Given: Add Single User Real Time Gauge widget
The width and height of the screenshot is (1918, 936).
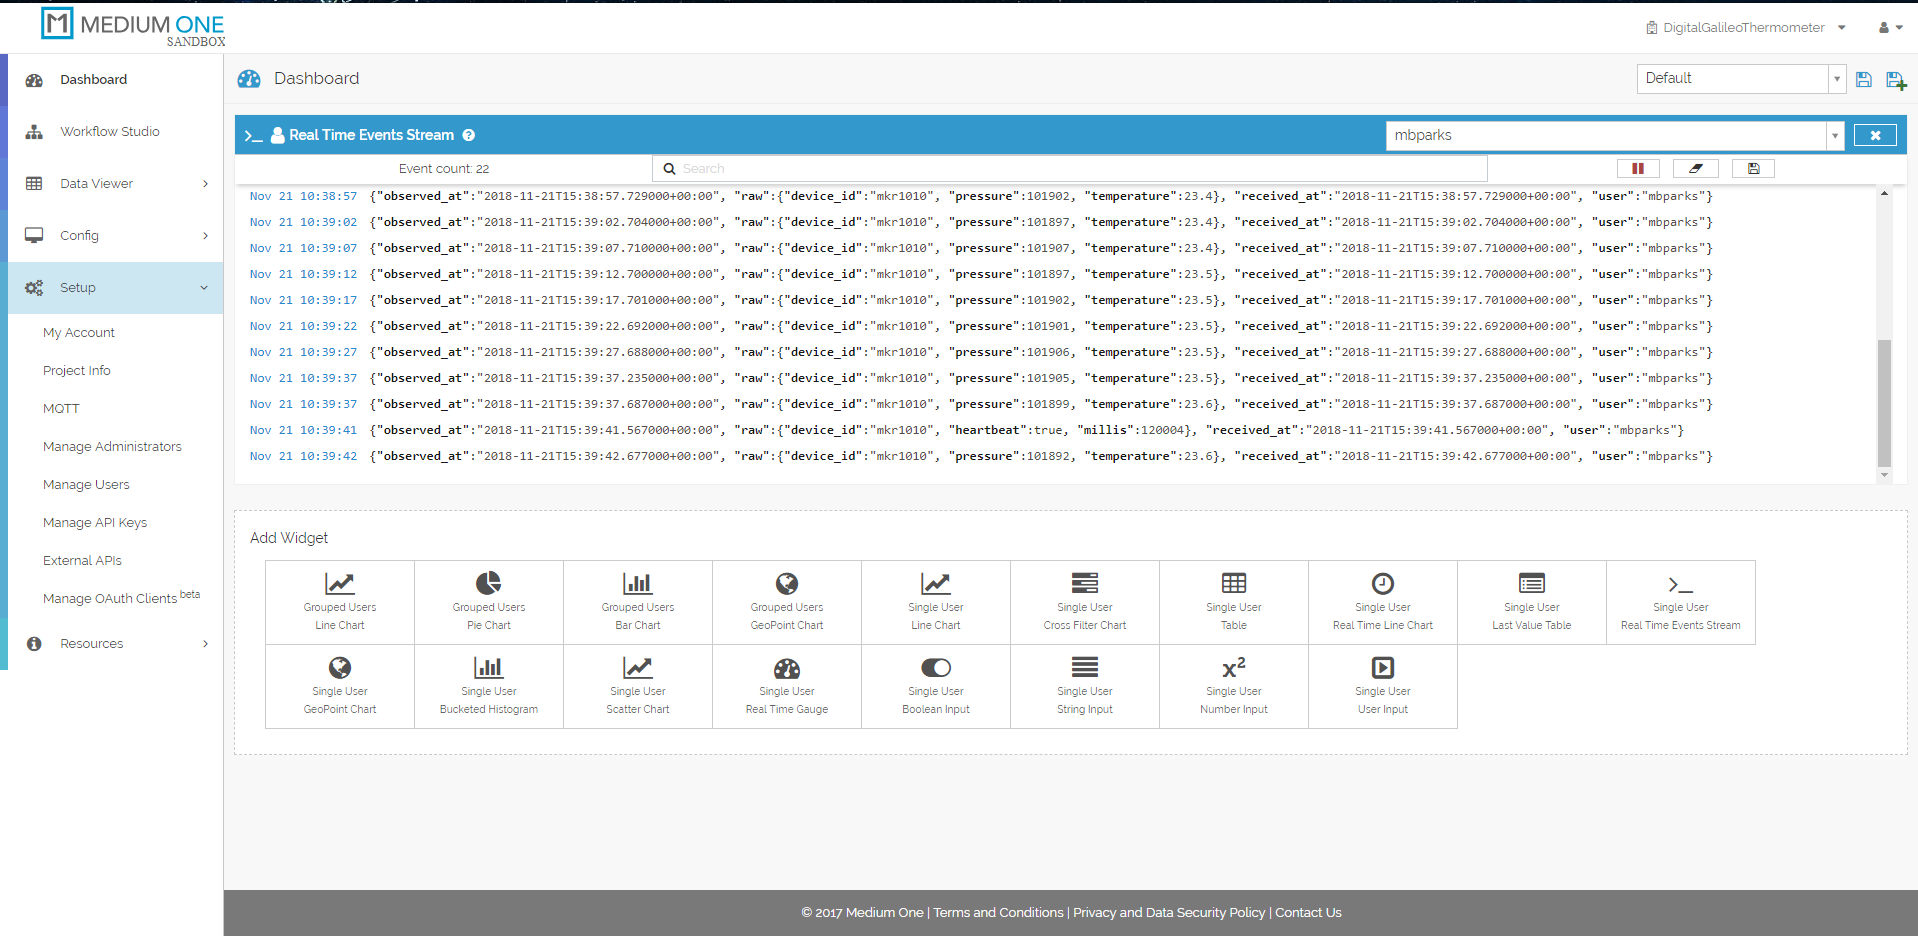Looking at the screenshot, I should 787,686.
